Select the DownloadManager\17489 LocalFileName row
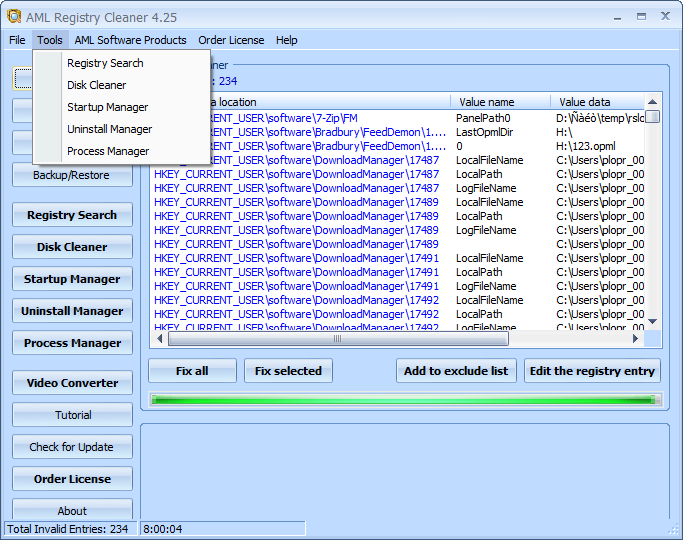This screenshot has height=540, width=683. (x=398, y=202)
